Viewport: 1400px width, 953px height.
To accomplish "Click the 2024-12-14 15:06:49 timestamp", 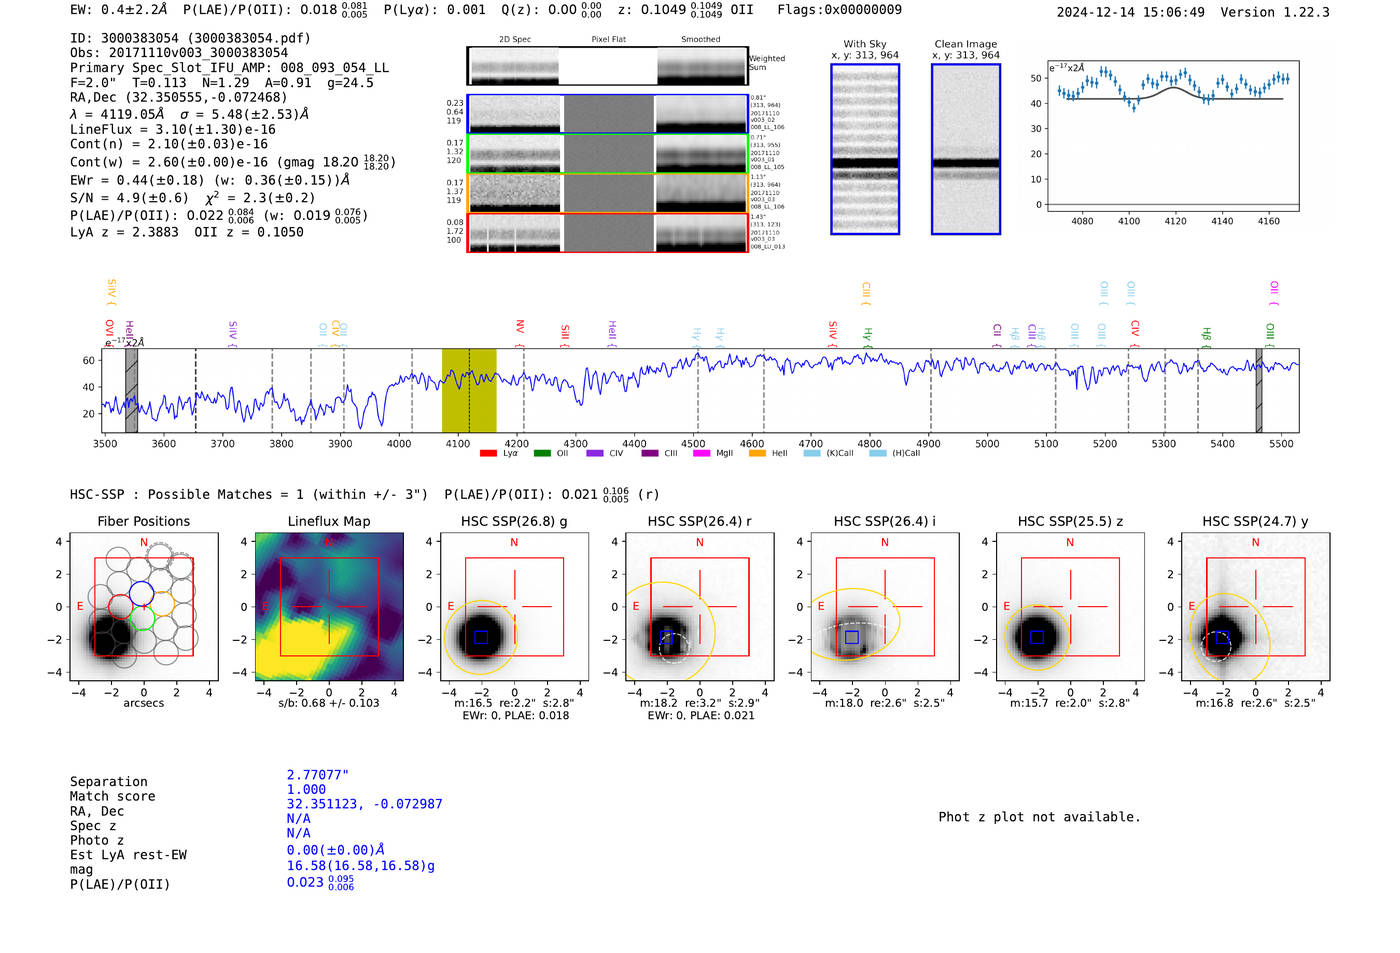I will [x=1131, y=12].
